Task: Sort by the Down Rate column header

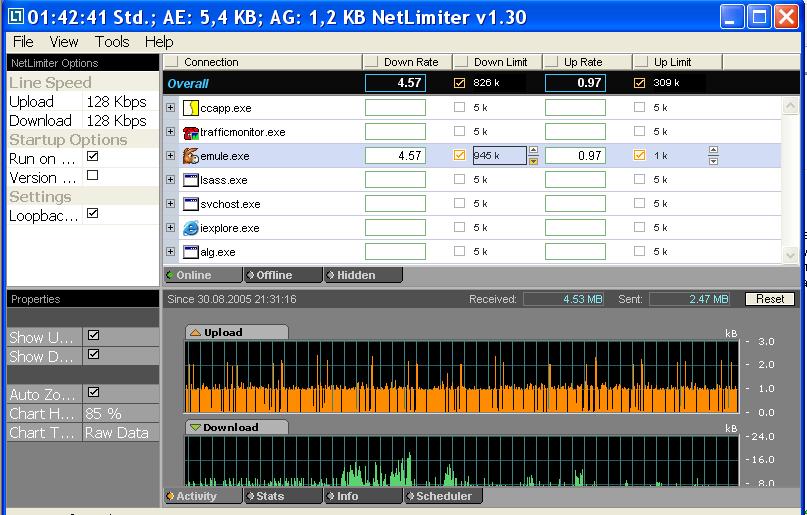Action: [408, 62]
